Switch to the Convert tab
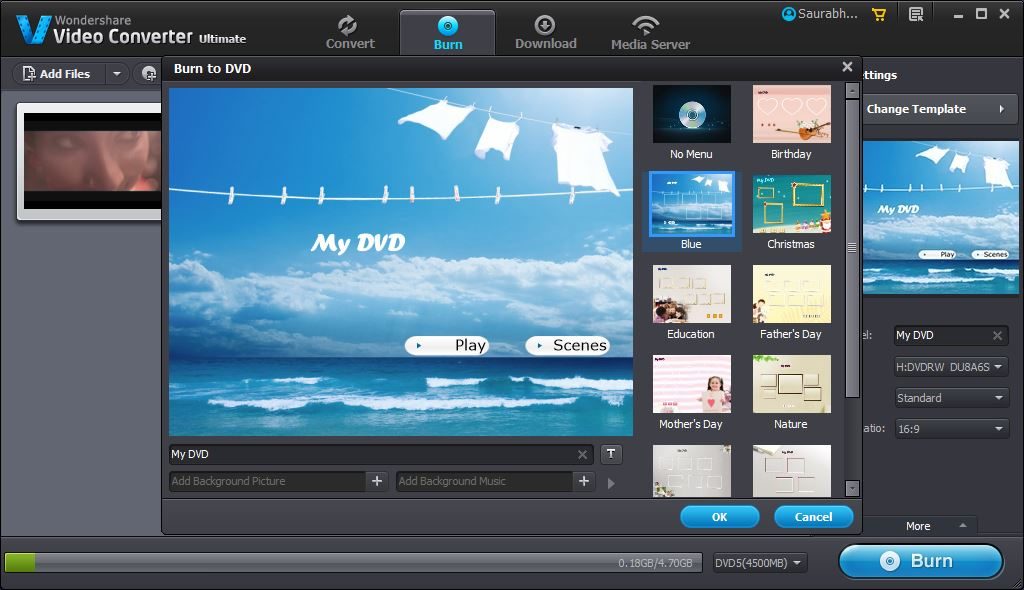 tap(350, 32)
